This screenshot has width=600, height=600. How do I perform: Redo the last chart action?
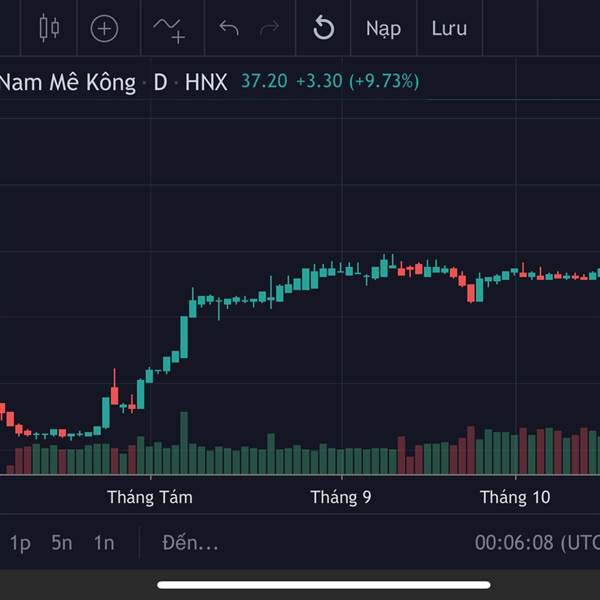point(269,28)
